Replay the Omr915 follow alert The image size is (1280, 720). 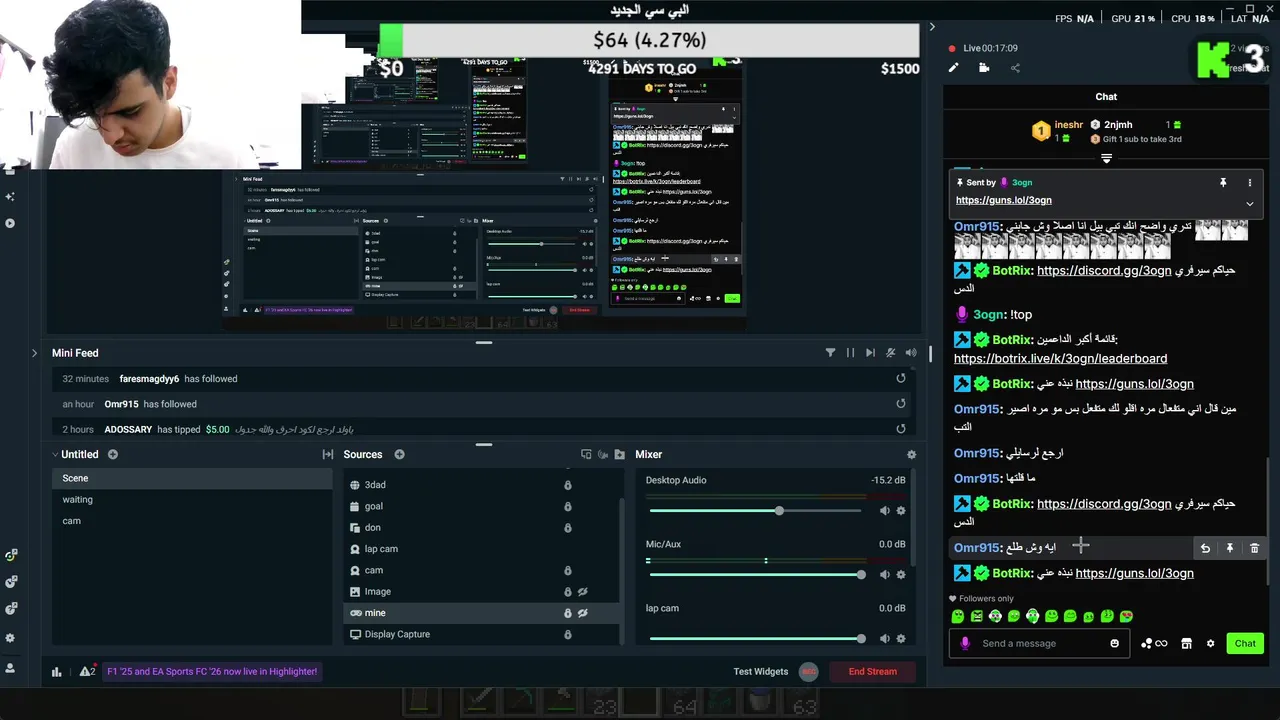coord(901,403)
